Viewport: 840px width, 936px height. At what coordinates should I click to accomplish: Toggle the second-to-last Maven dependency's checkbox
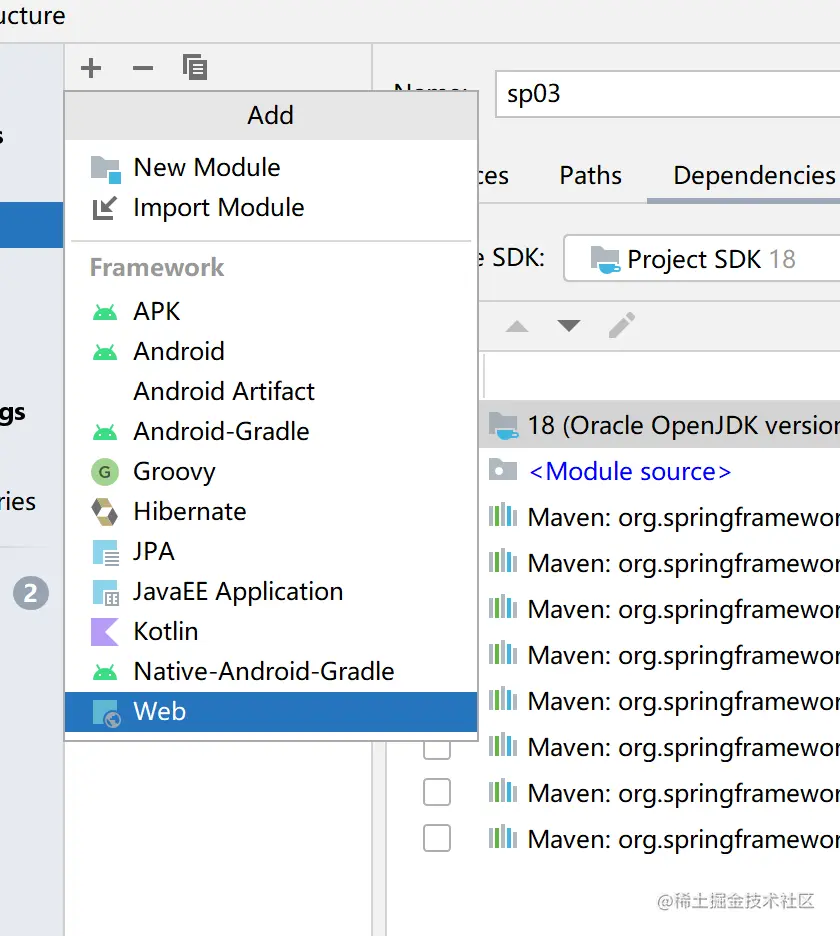pos(437,792)
